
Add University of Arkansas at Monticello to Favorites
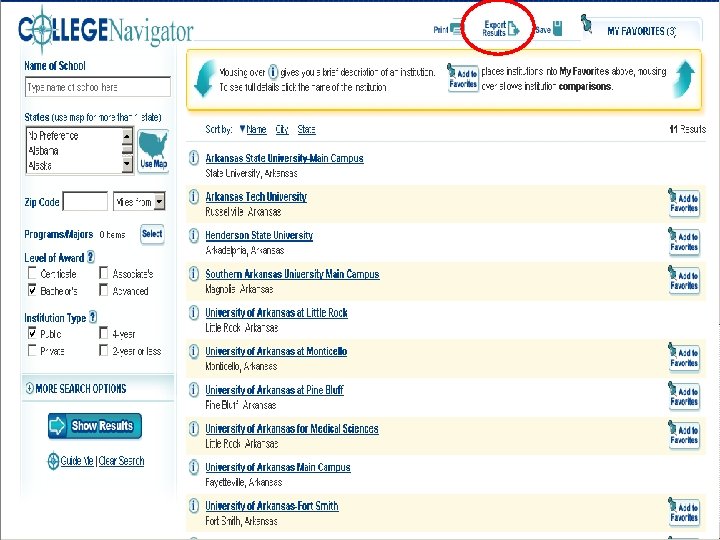click(684, 357)
